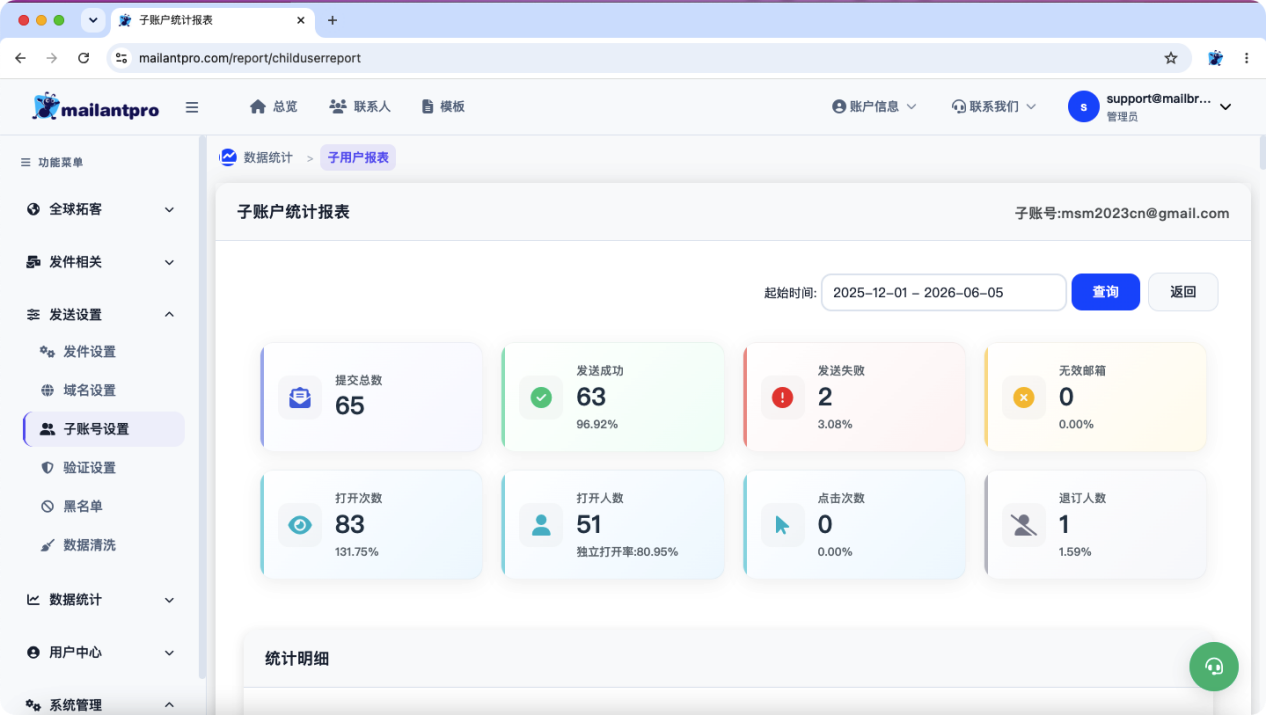Click the contacts icon beside 联系人
Screen dimensions: 1266x715
click(x=338, y=106)
